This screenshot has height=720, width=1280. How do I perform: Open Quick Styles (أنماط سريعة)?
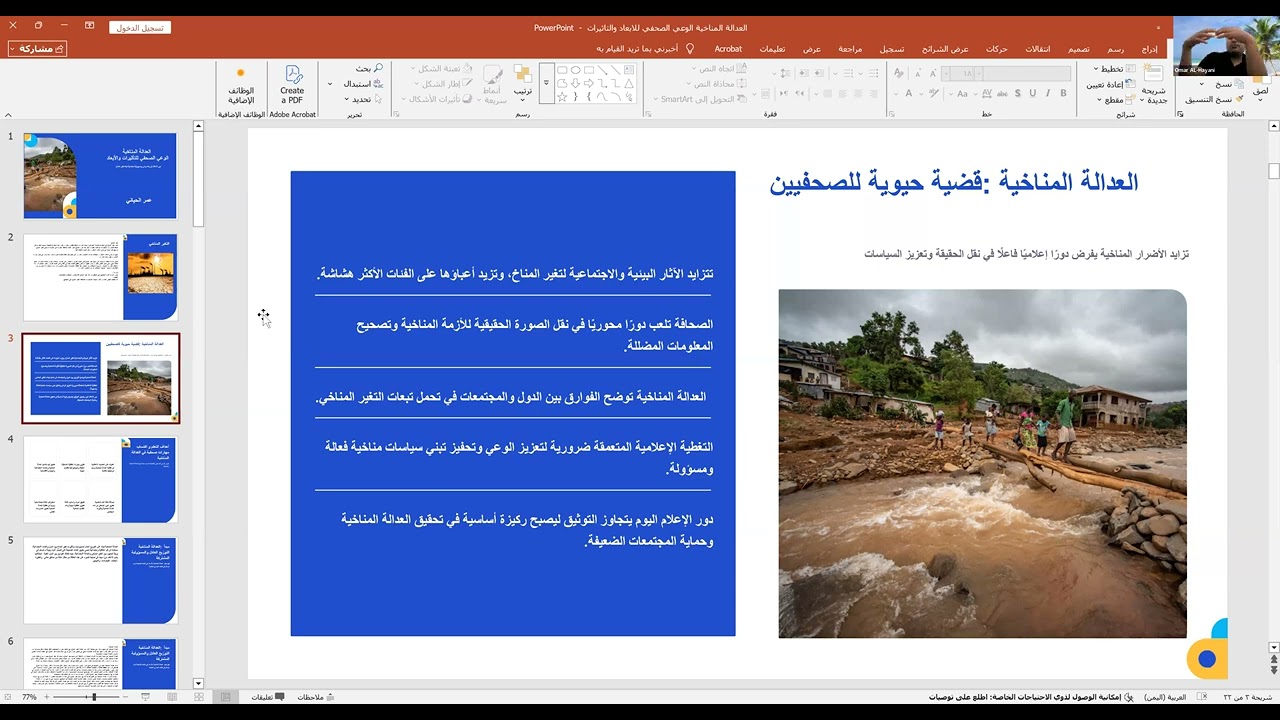(492, 85)
